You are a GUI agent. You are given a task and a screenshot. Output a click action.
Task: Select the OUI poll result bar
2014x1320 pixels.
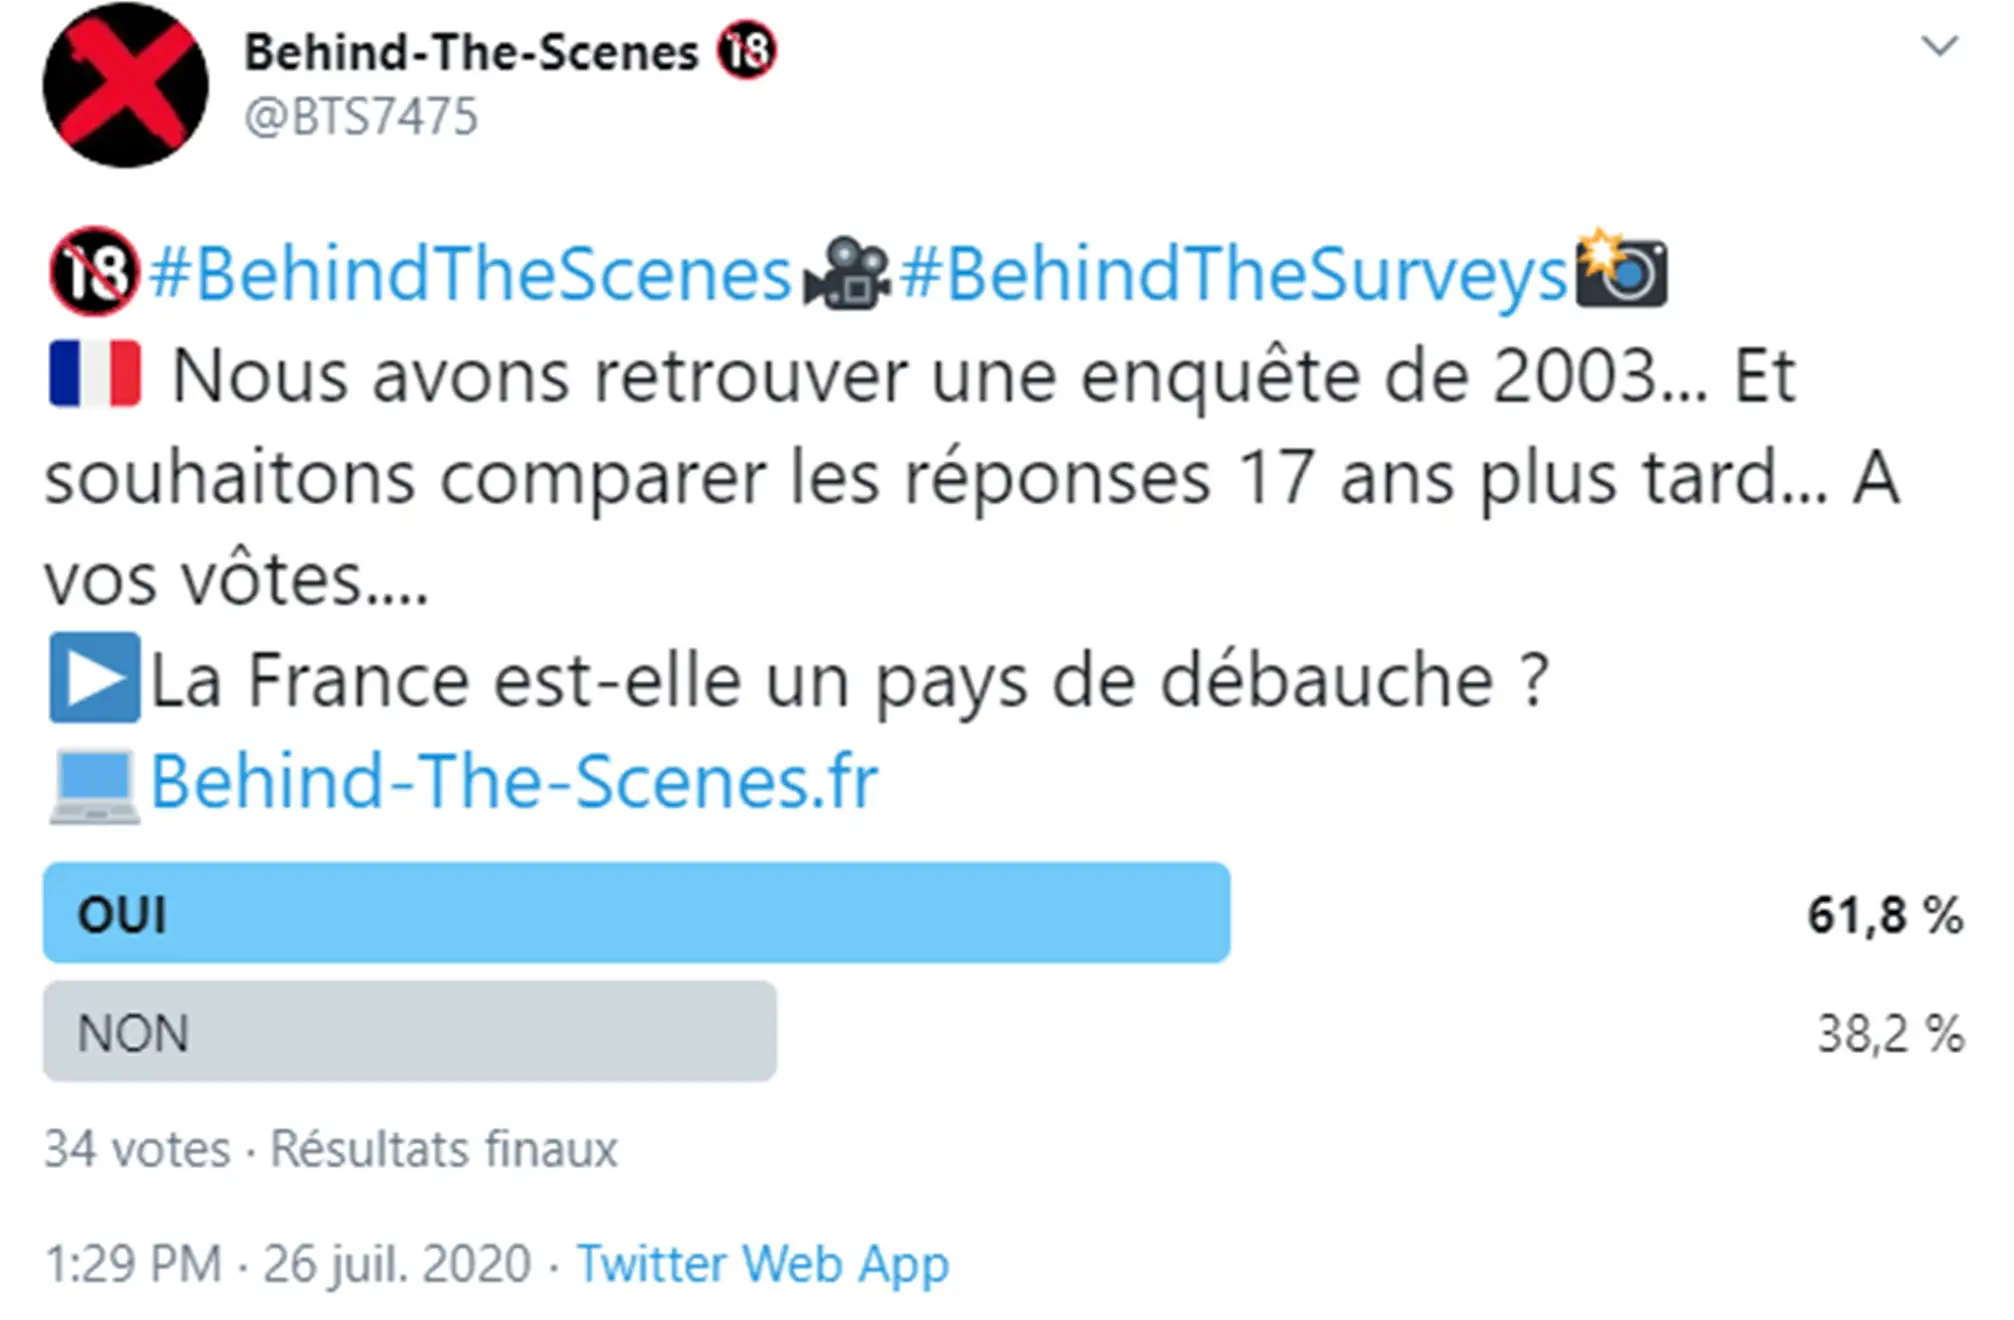(x=636, y=913)
